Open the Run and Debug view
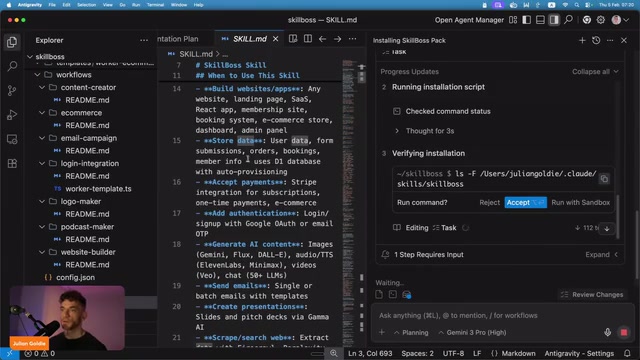 tap(12, 115)
